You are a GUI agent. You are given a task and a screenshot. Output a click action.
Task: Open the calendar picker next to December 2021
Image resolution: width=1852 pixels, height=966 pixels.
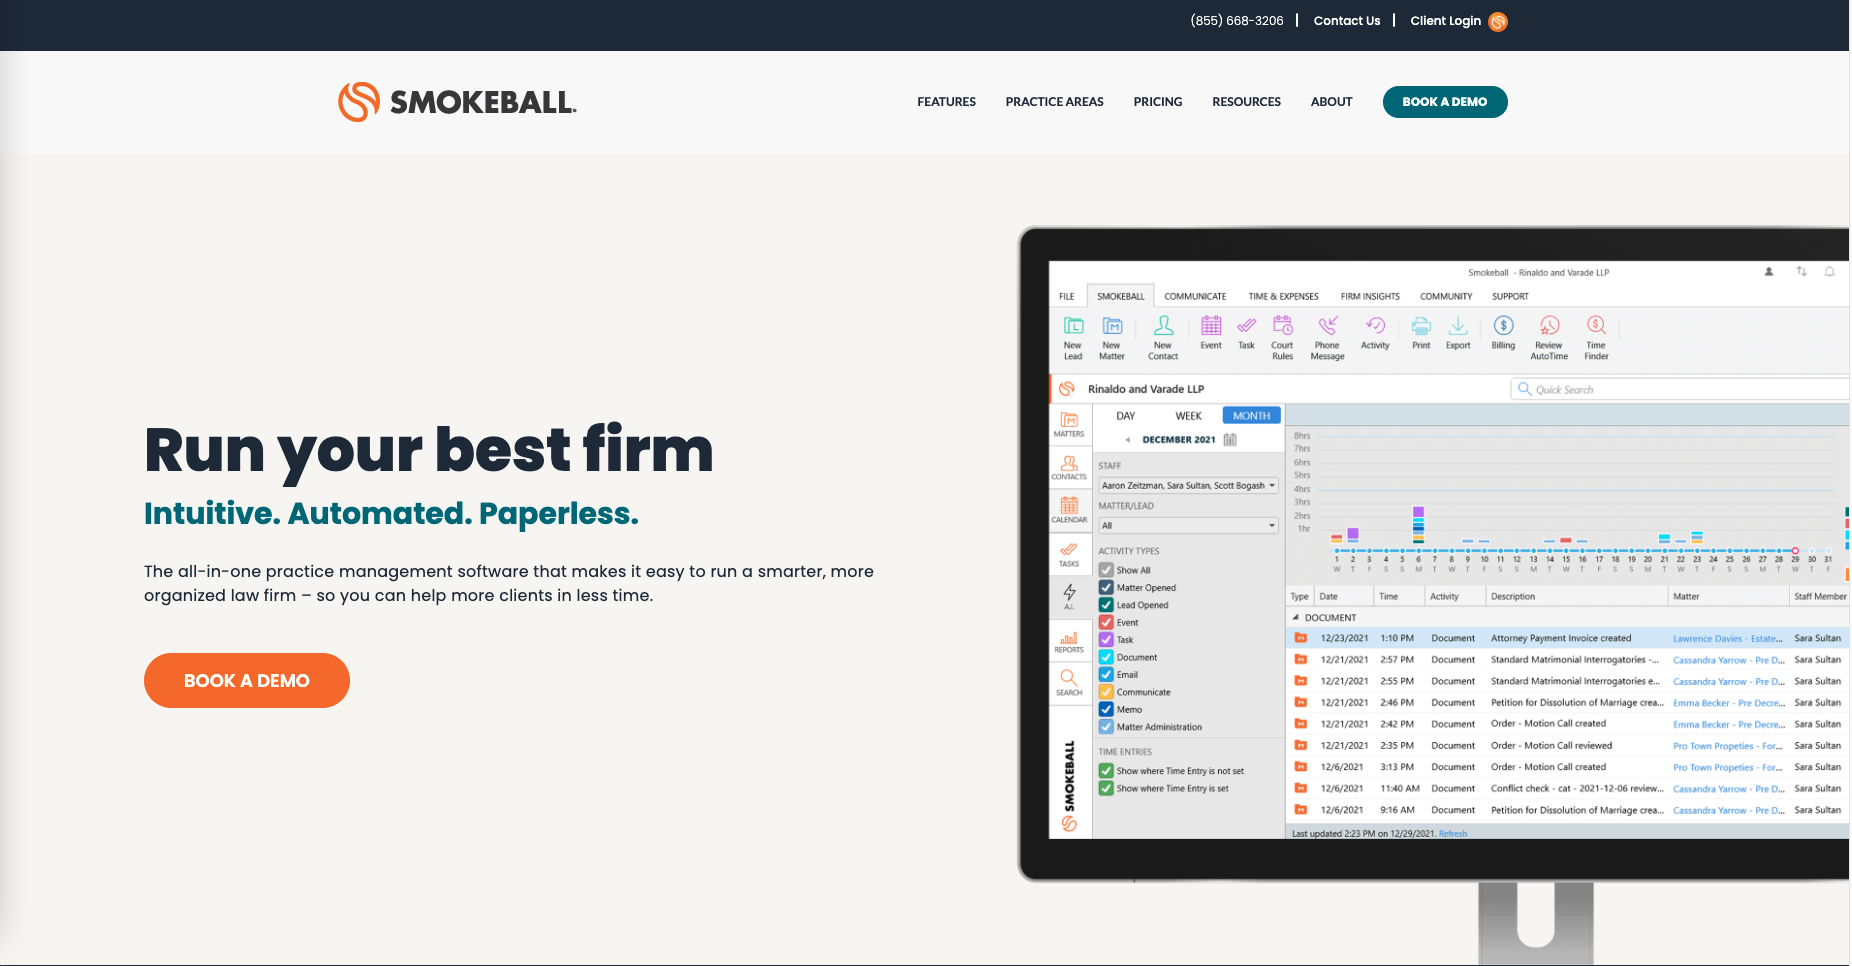click(x=1230, y=440)
